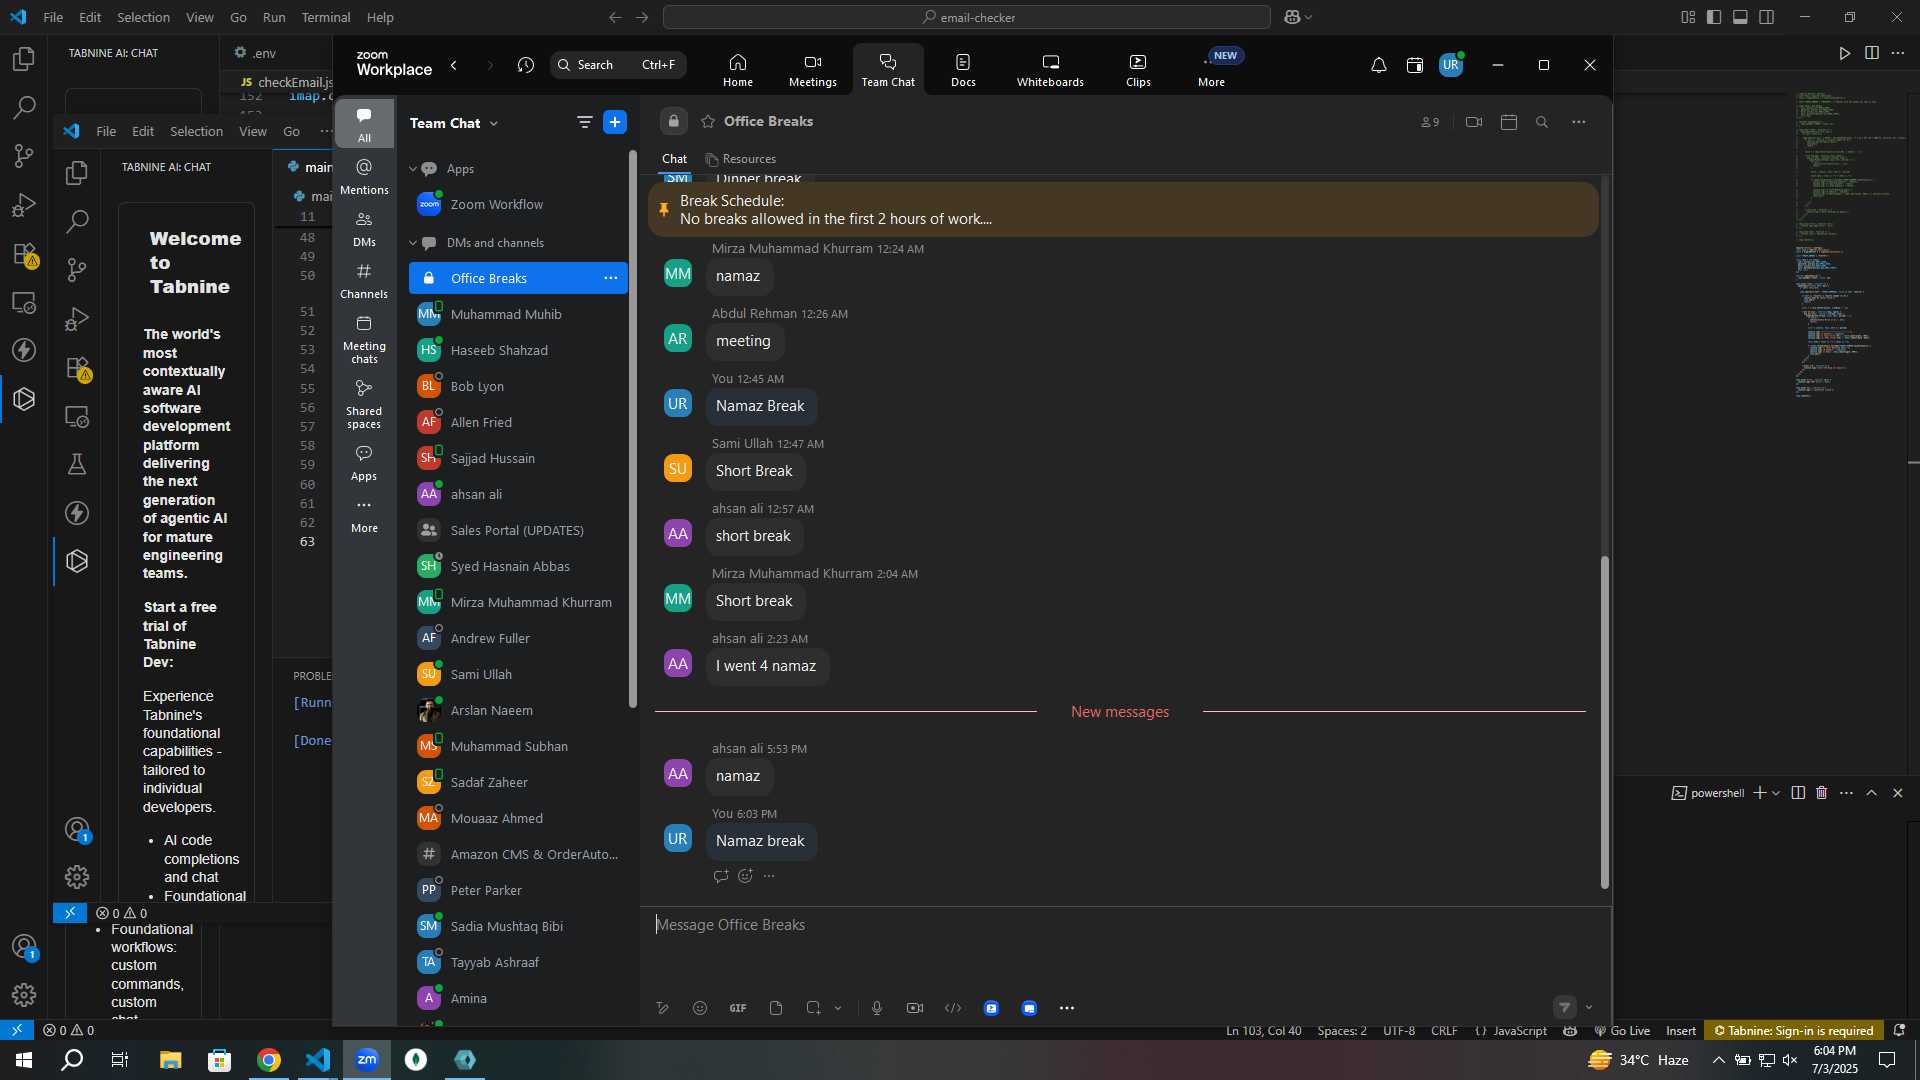Collapse the Apps section
Screen dimensions: 1920x1080
pos(413,169)
